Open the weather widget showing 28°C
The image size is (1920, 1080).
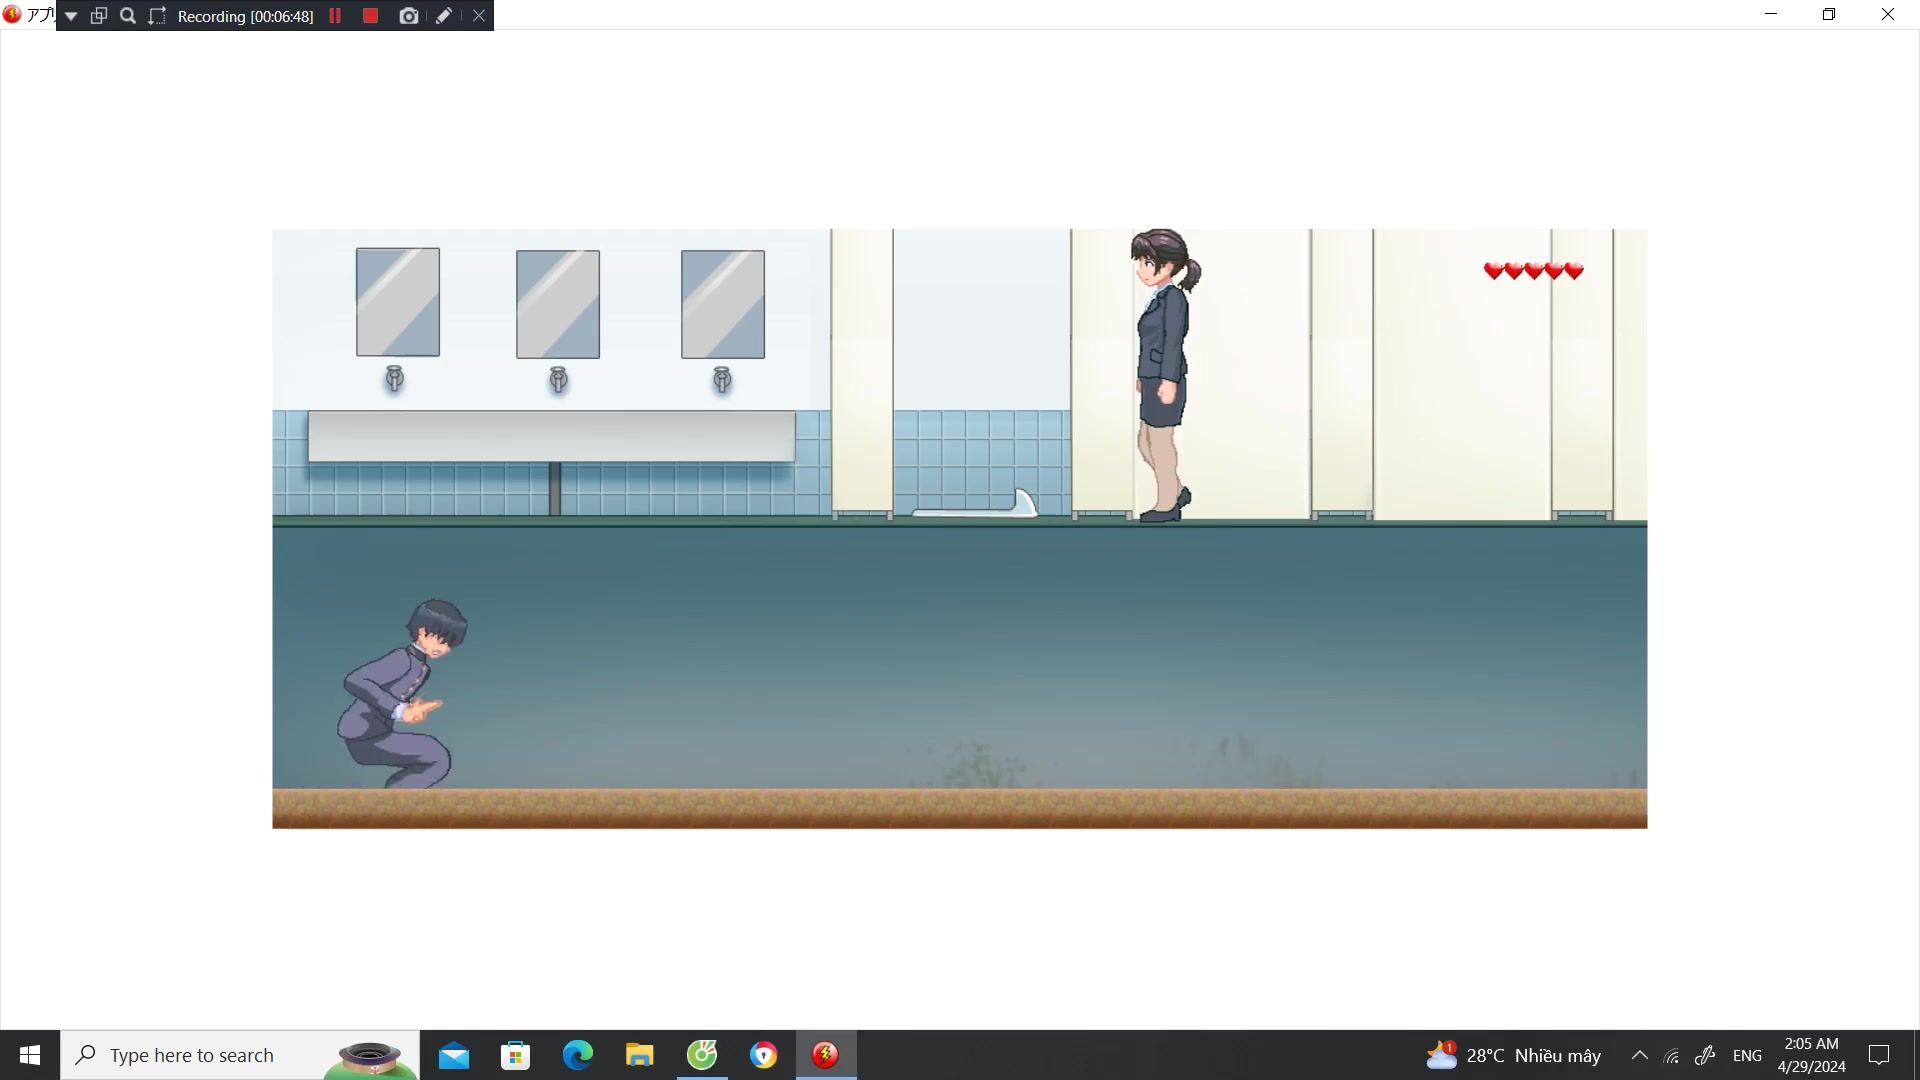click(1513, 1055)
